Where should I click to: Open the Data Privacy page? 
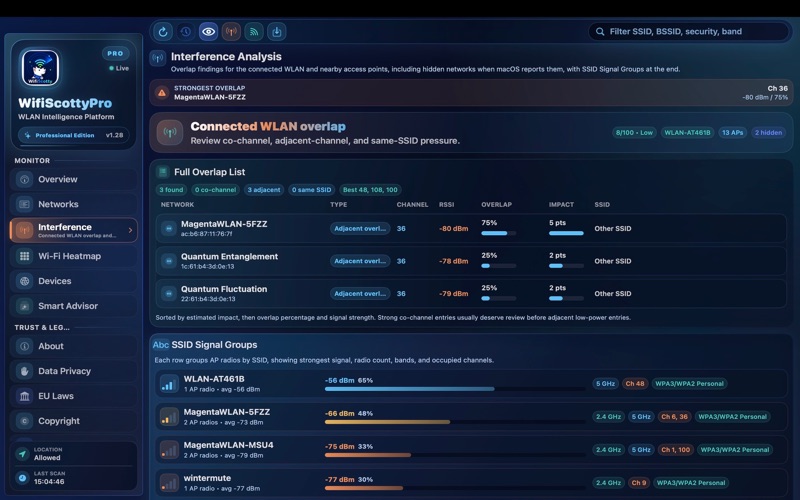[73, 371]
